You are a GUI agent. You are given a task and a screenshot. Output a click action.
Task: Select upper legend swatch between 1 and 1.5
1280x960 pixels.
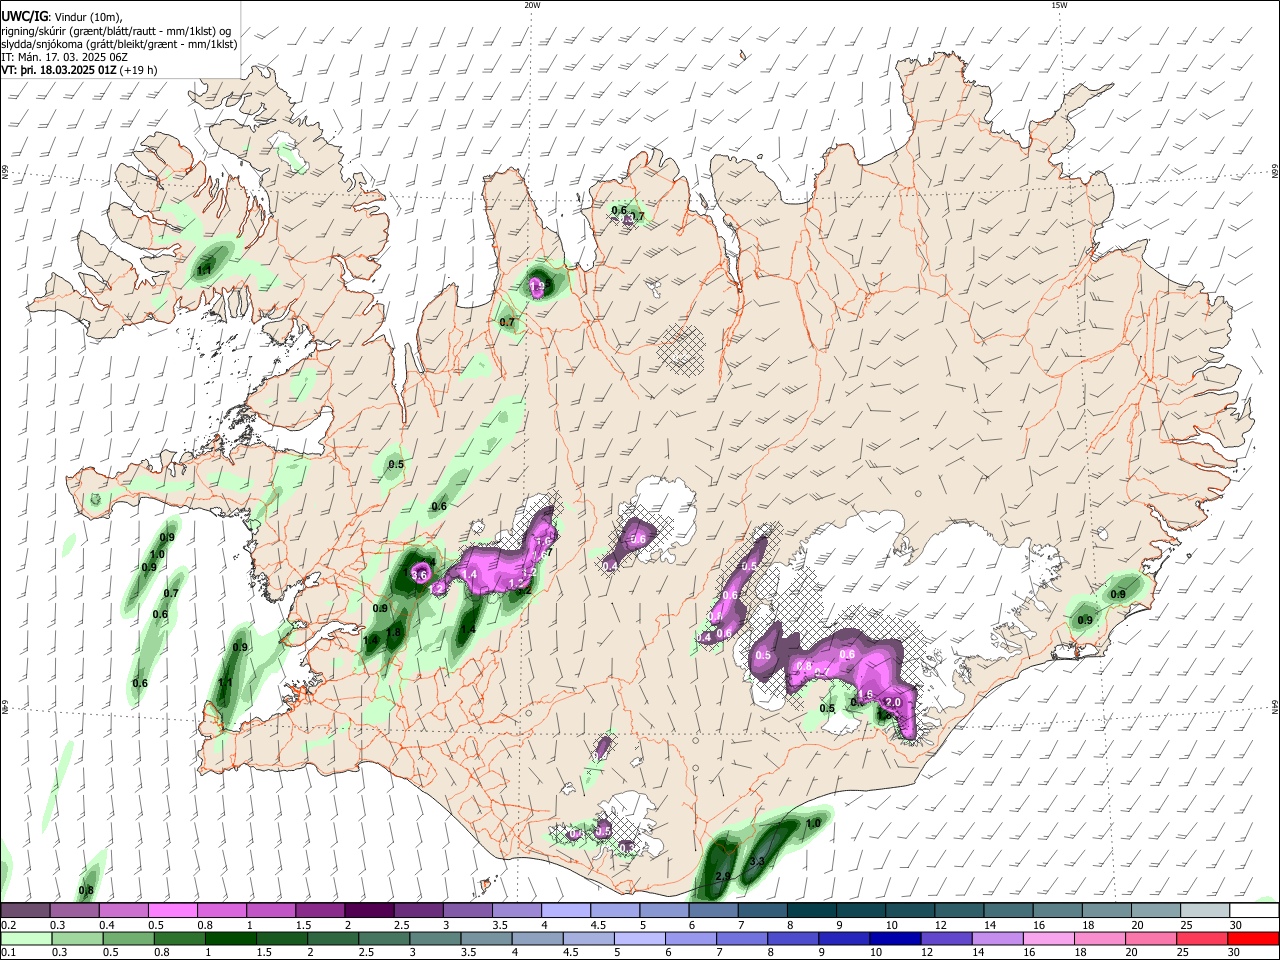tap(271, 911)
